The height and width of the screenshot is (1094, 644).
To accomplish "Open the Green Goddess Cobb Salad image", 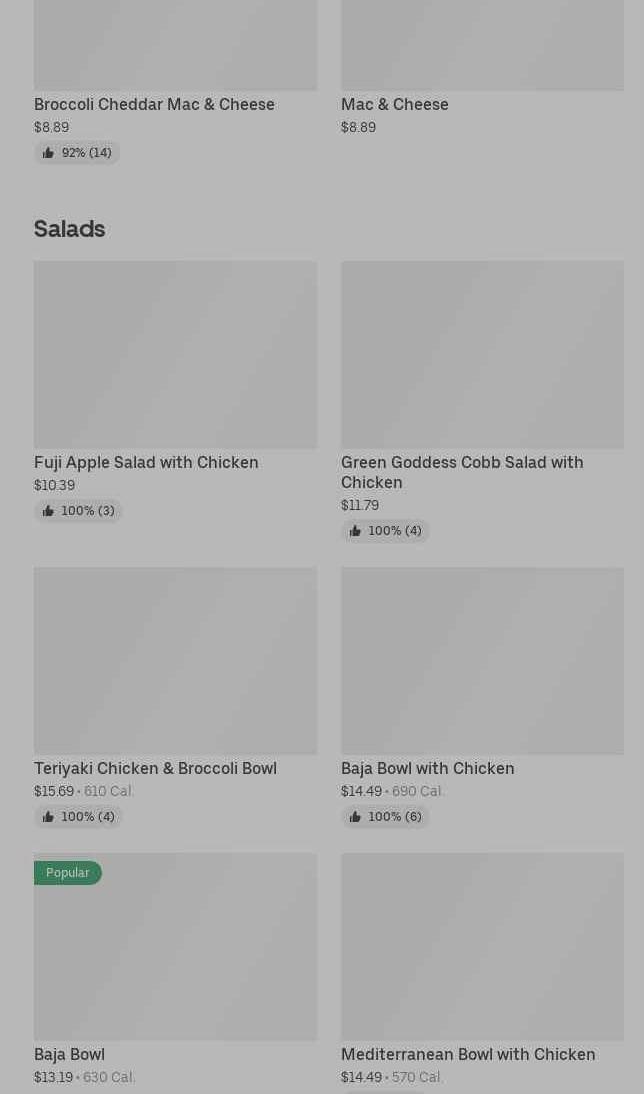I will click(482, 355).
